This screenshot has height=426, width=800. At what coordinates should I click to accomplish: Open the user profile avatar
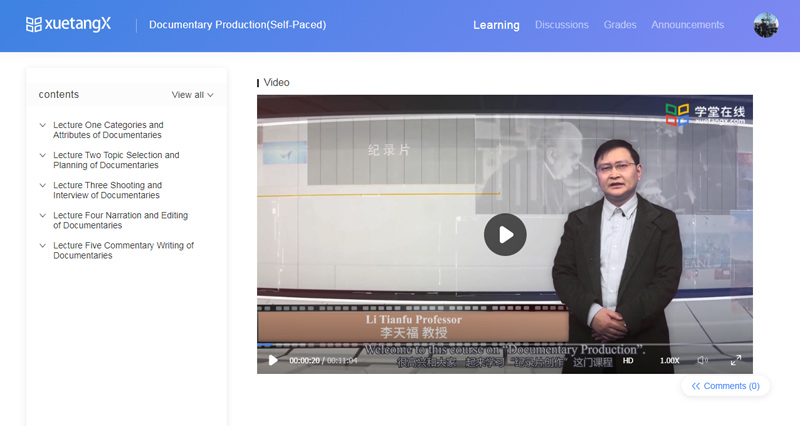pos(766,25)
